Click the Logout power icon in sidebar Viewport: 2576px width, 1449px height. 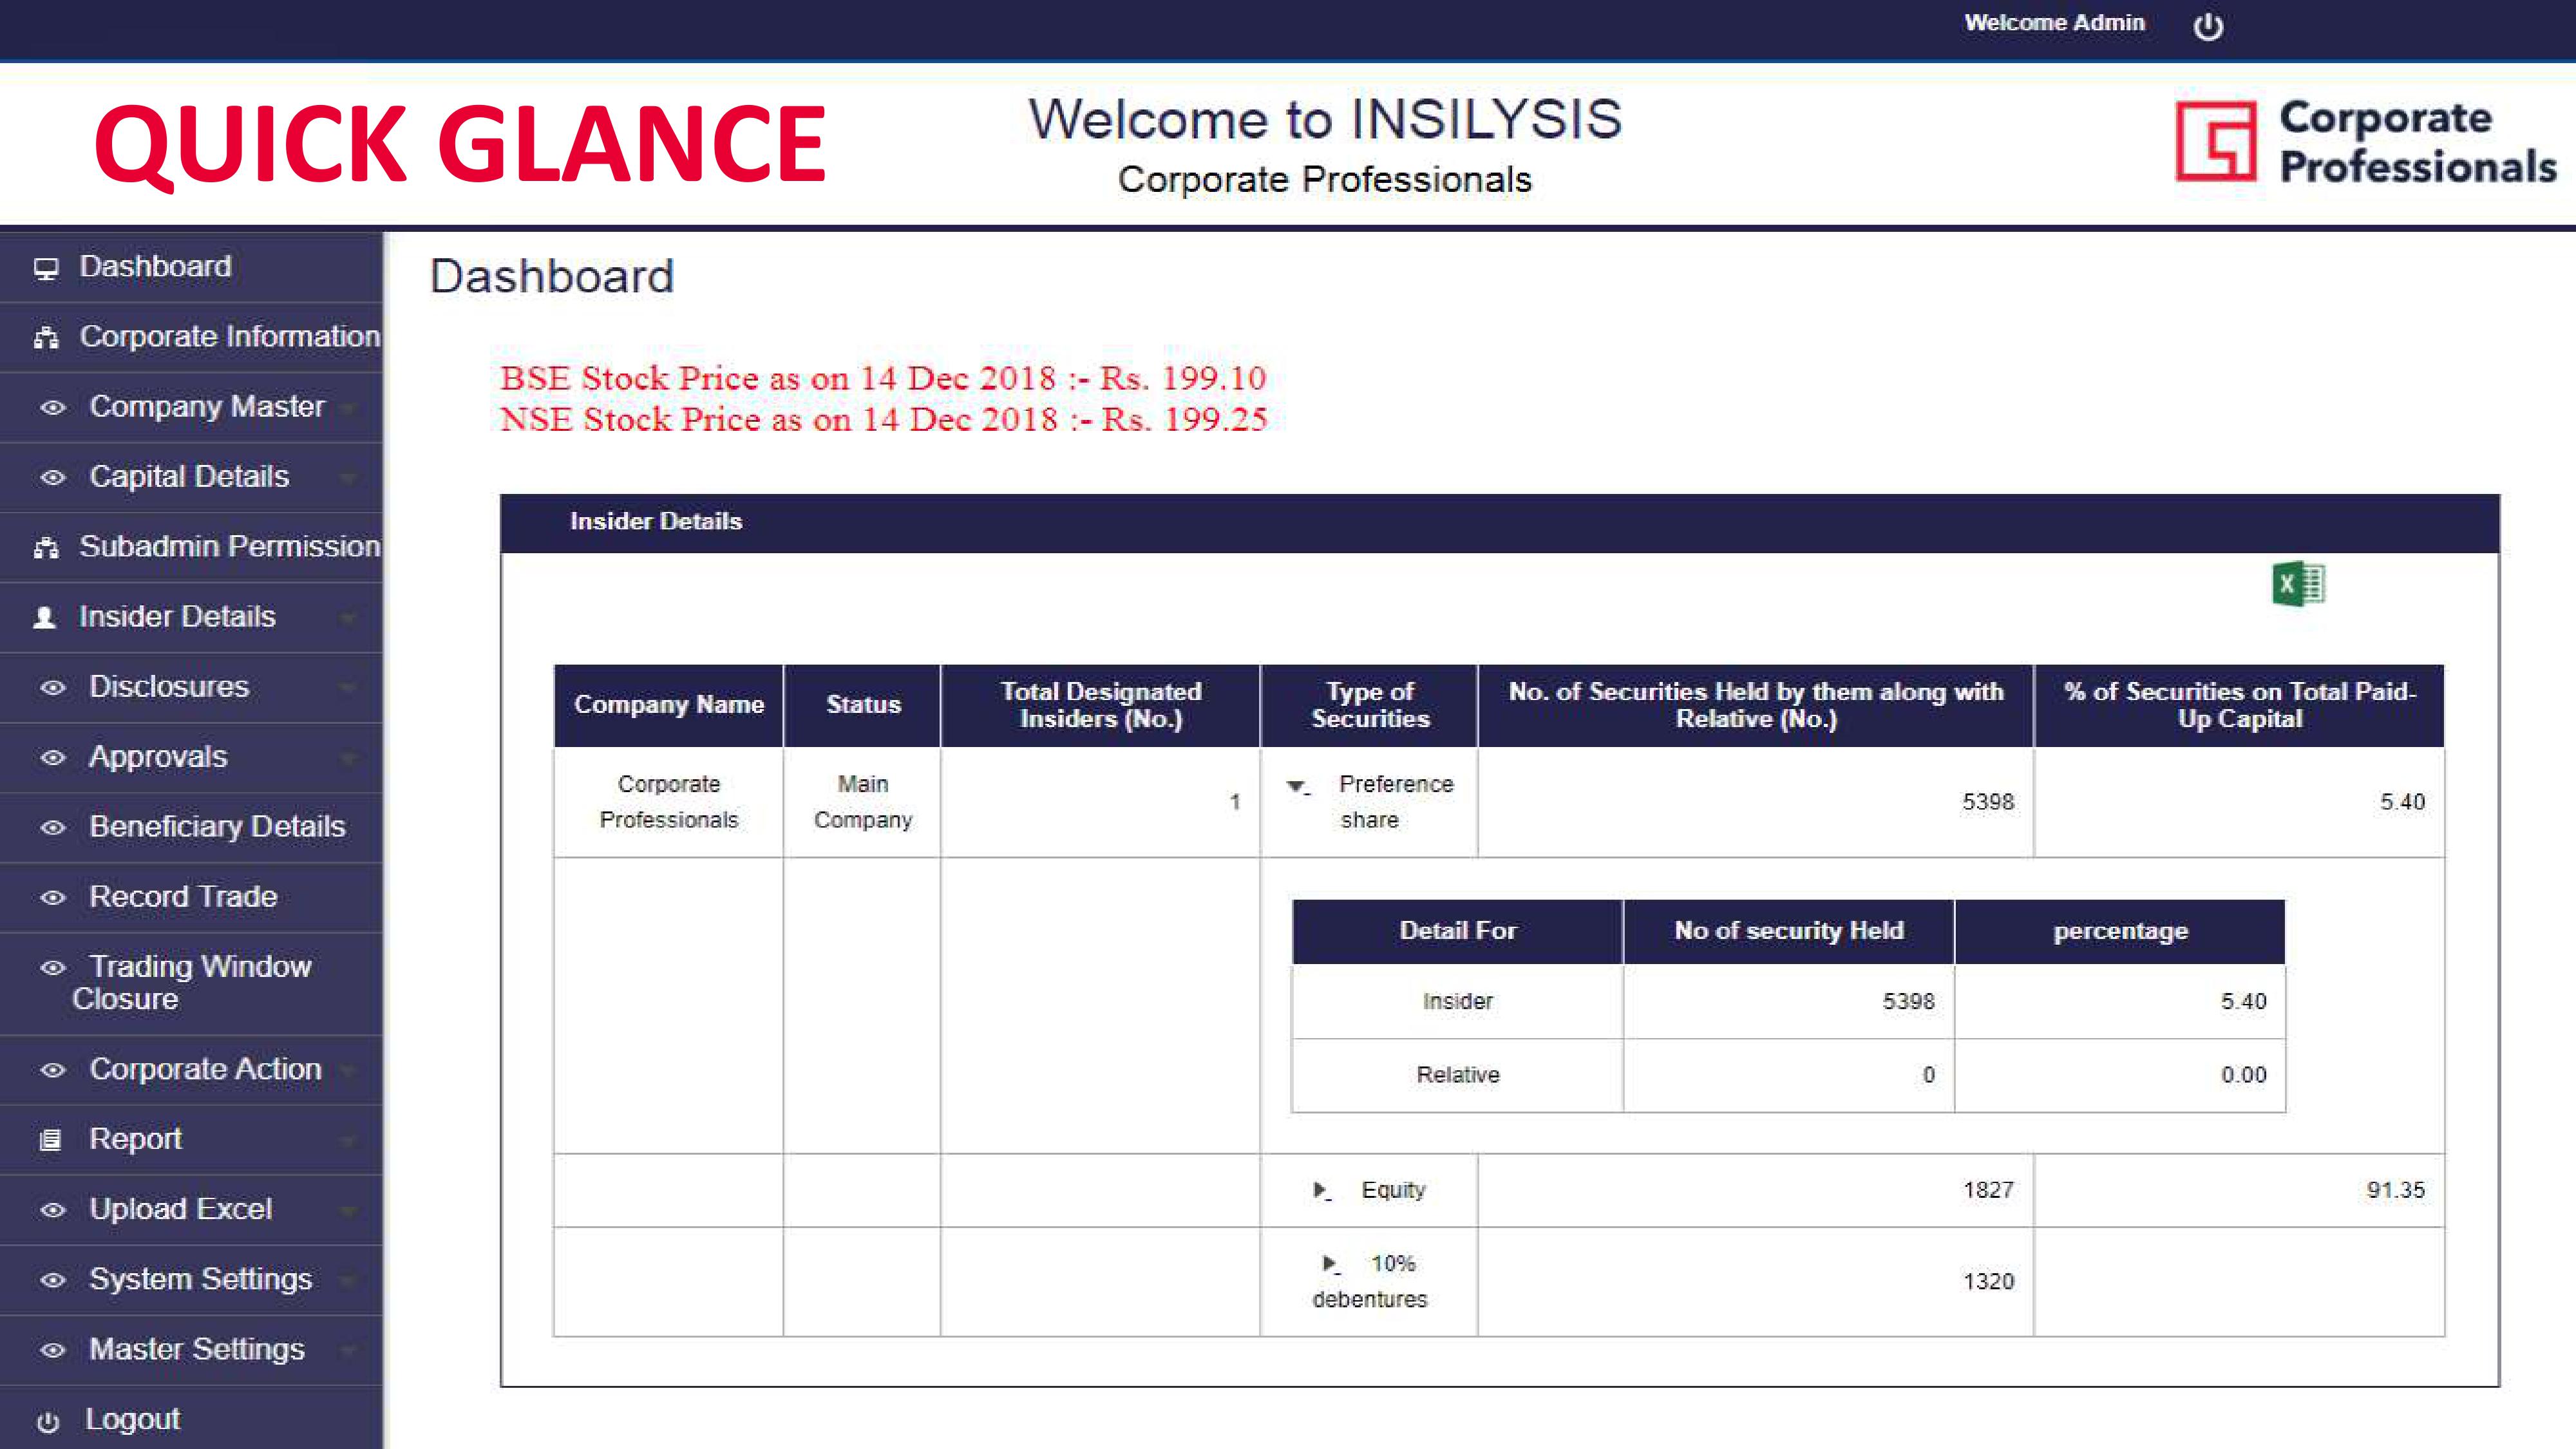pos(48,1421)
